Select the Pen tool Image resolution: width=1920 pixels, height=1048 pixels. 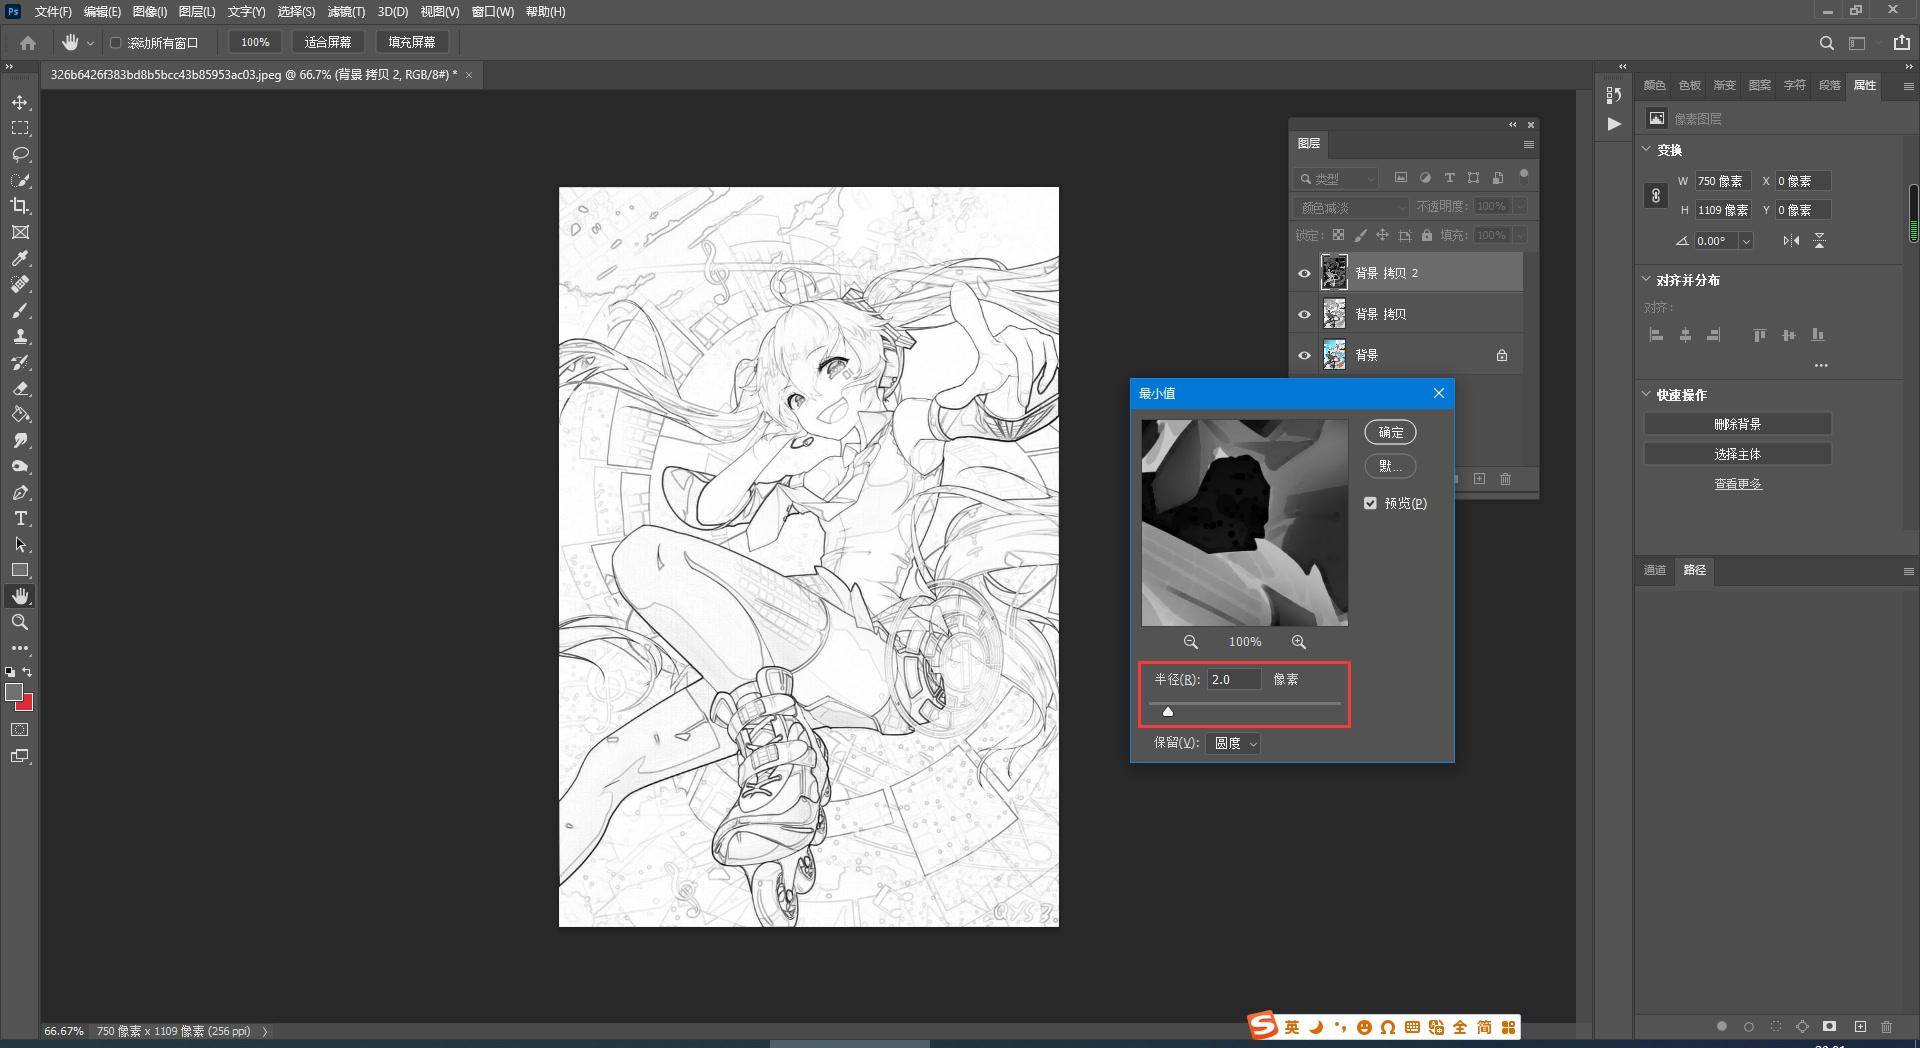20,492
